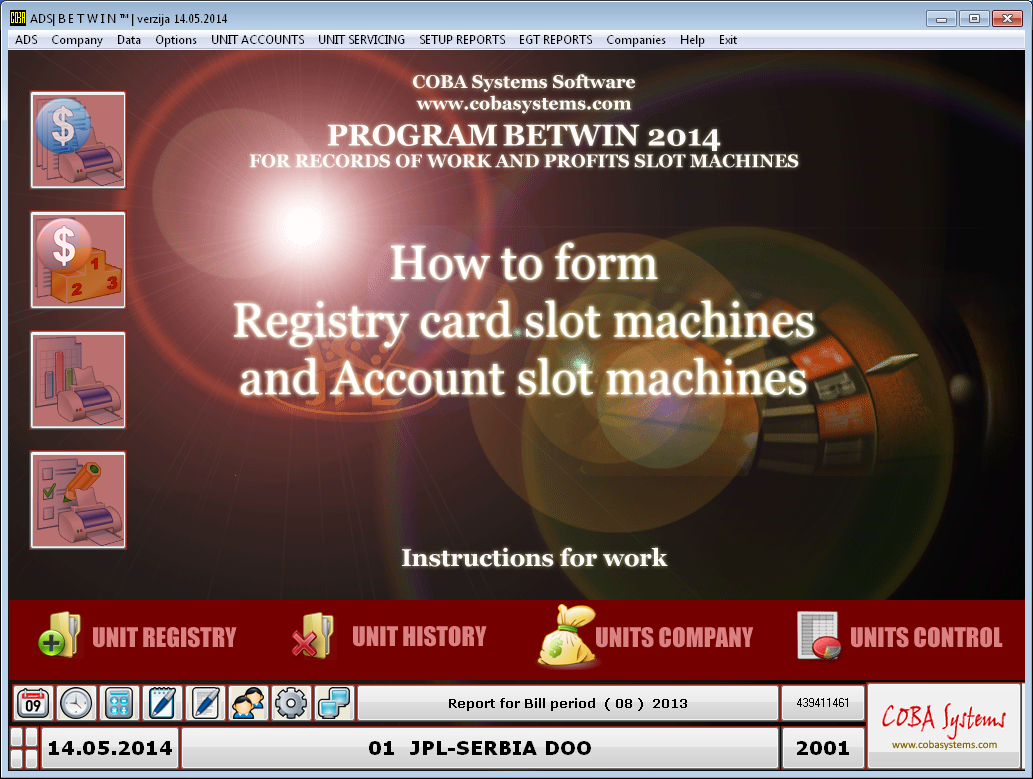1033x779 pixels.
Task: Open the users icon
Action: [248, 703]
